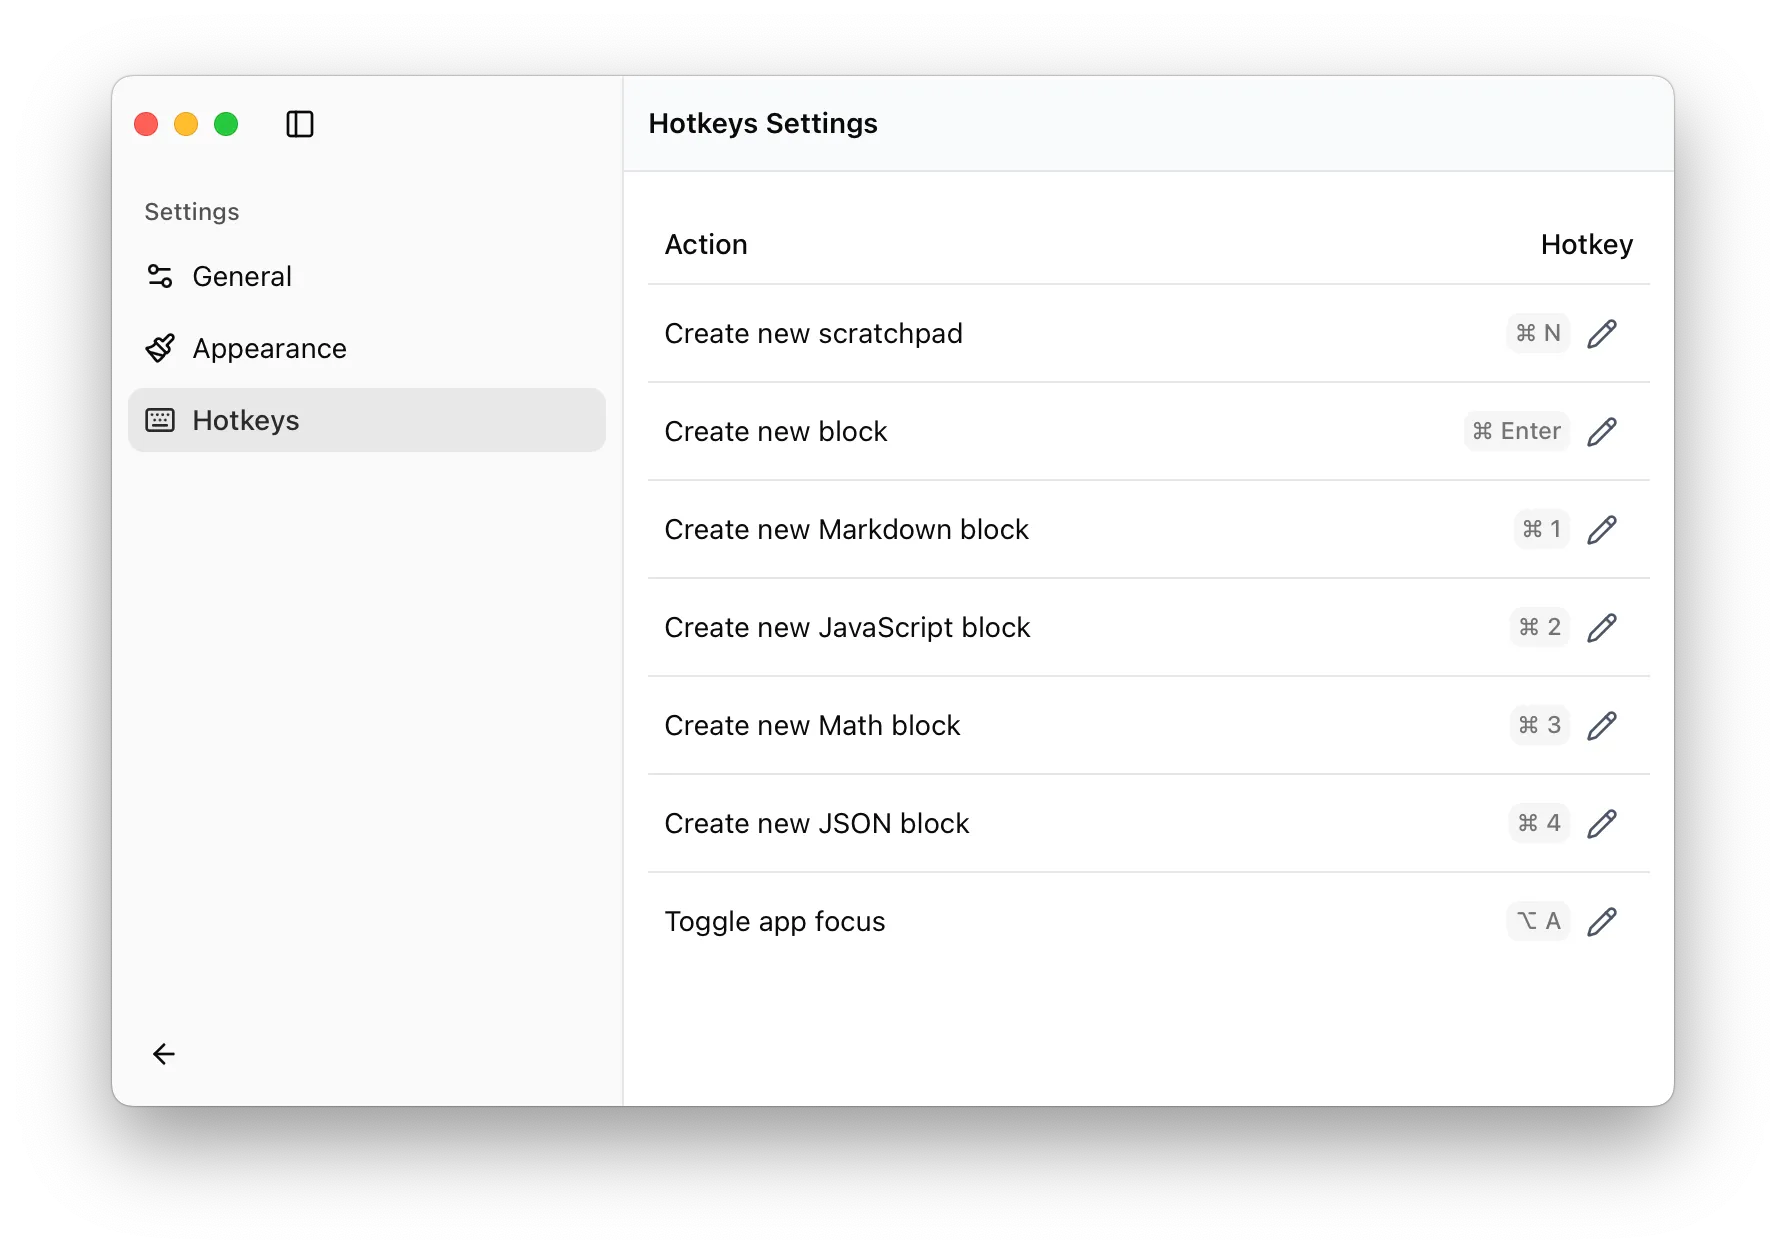Click pencil icon for Create new Math block
Image resolution: width=1786 pixels, height=1254 pixels.
[1601, 726]
